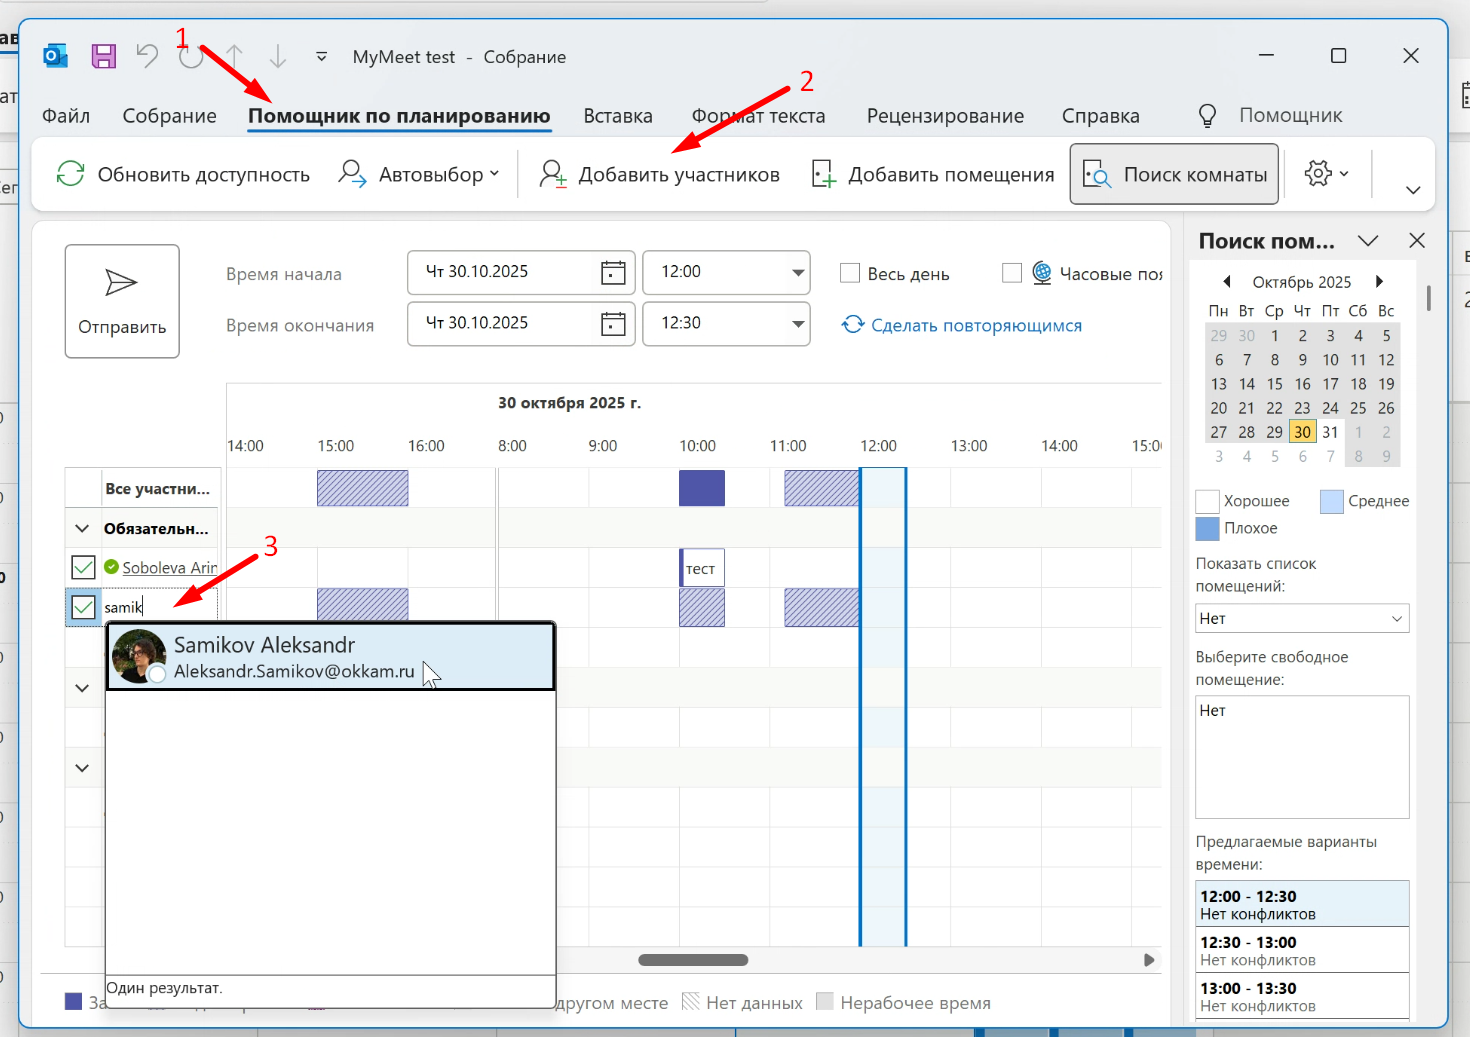Select the 12:30 - 13:00 suggested time
1470x1037 pixels.
click(1302, 950)
